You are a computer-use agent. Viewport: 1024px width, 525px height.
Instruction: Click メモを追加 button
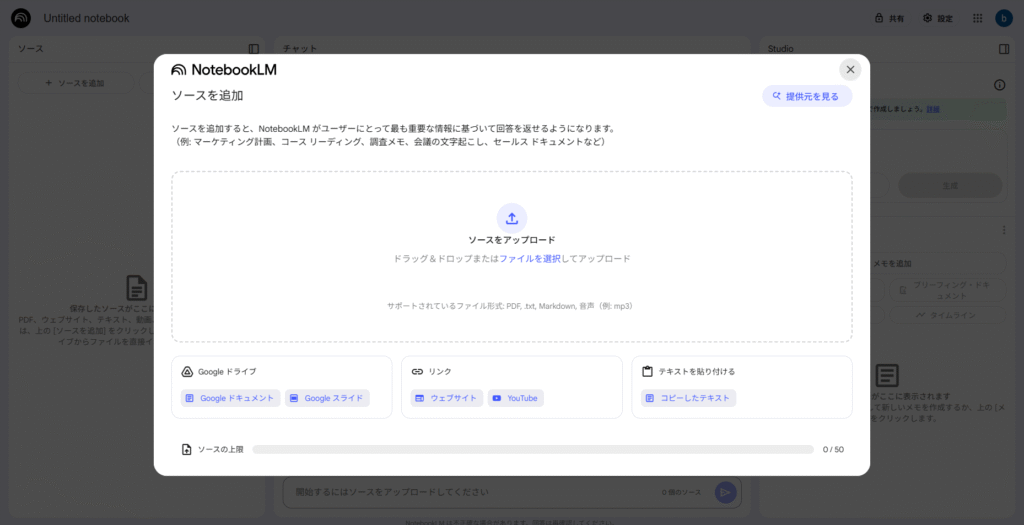coord(937,263)
